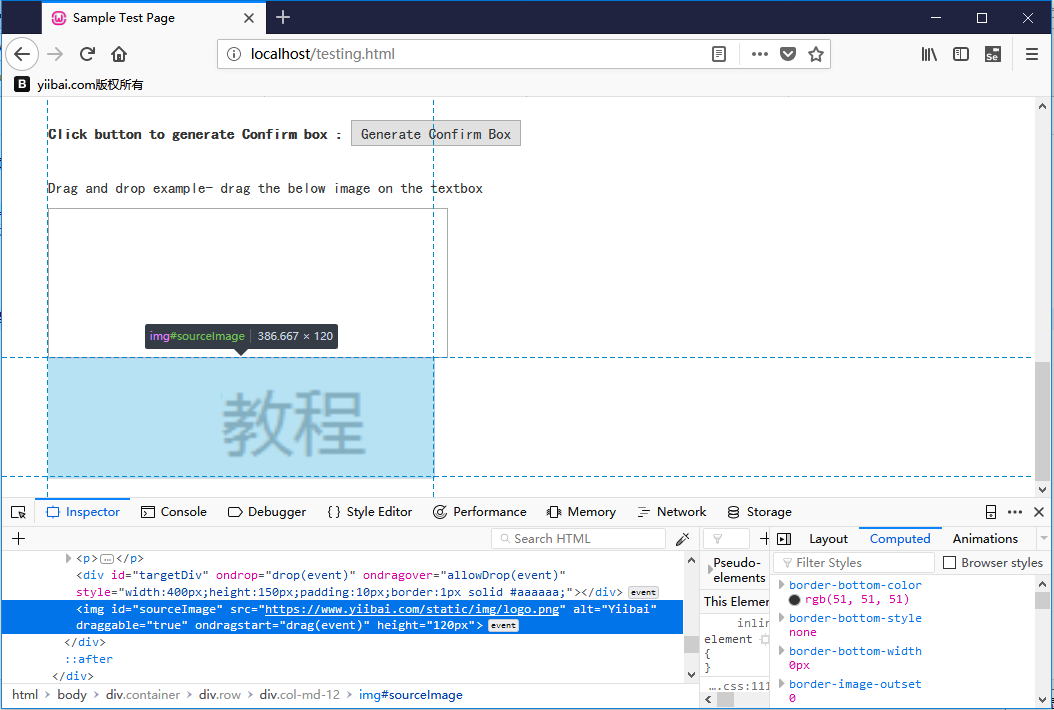This screenshot has height=710, width=1054.
Task: Focus the Search HTML field
Action: [579, 539]
